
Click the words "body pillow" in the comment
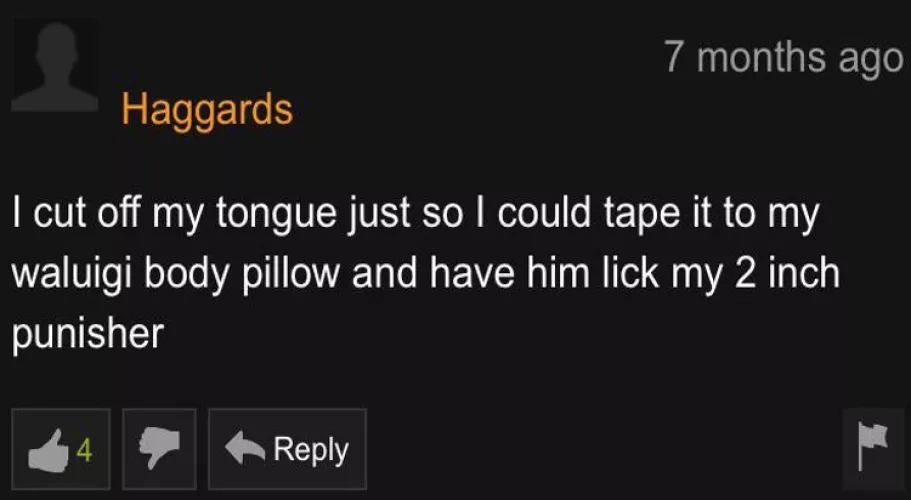pos(242,274)
